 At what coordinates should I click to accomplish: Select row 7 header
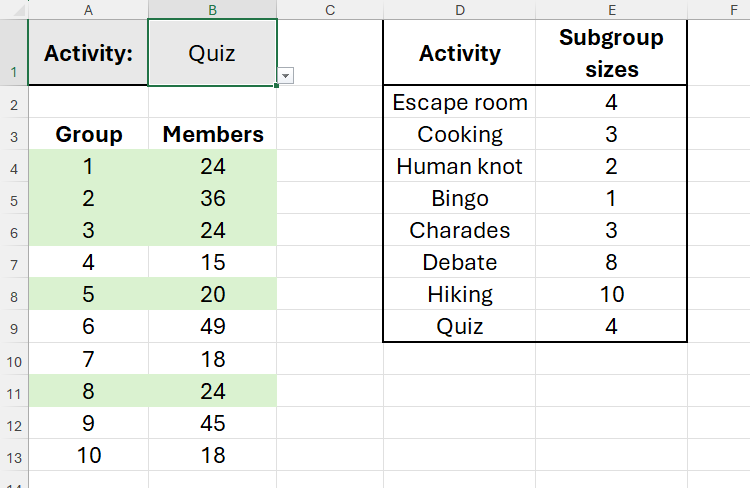(x=13, y=262)
